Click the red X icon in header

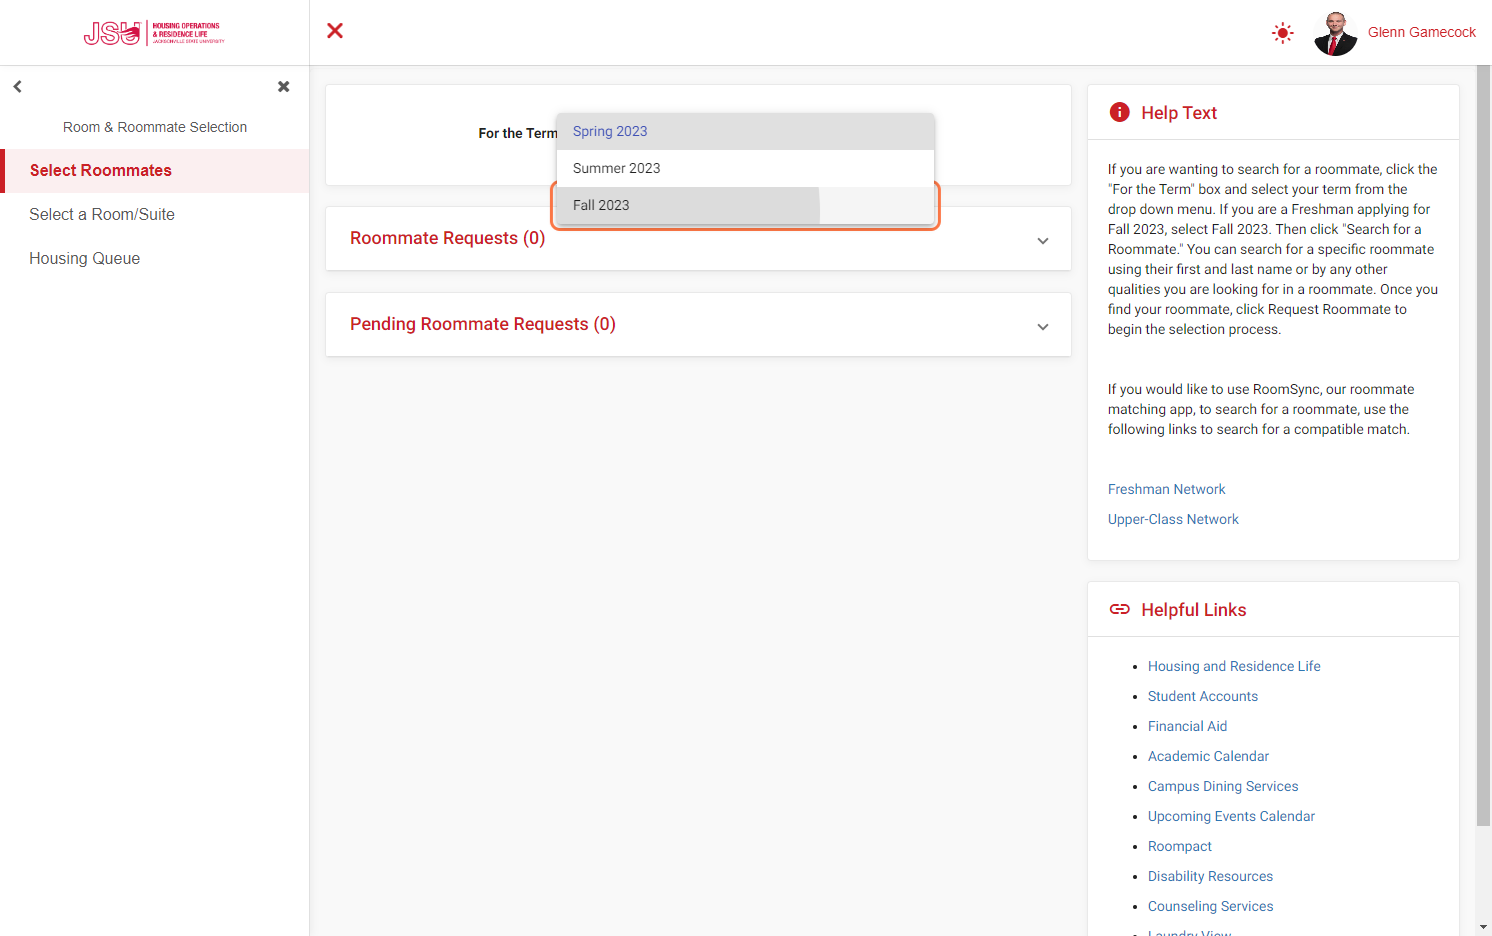click(335, 31)
